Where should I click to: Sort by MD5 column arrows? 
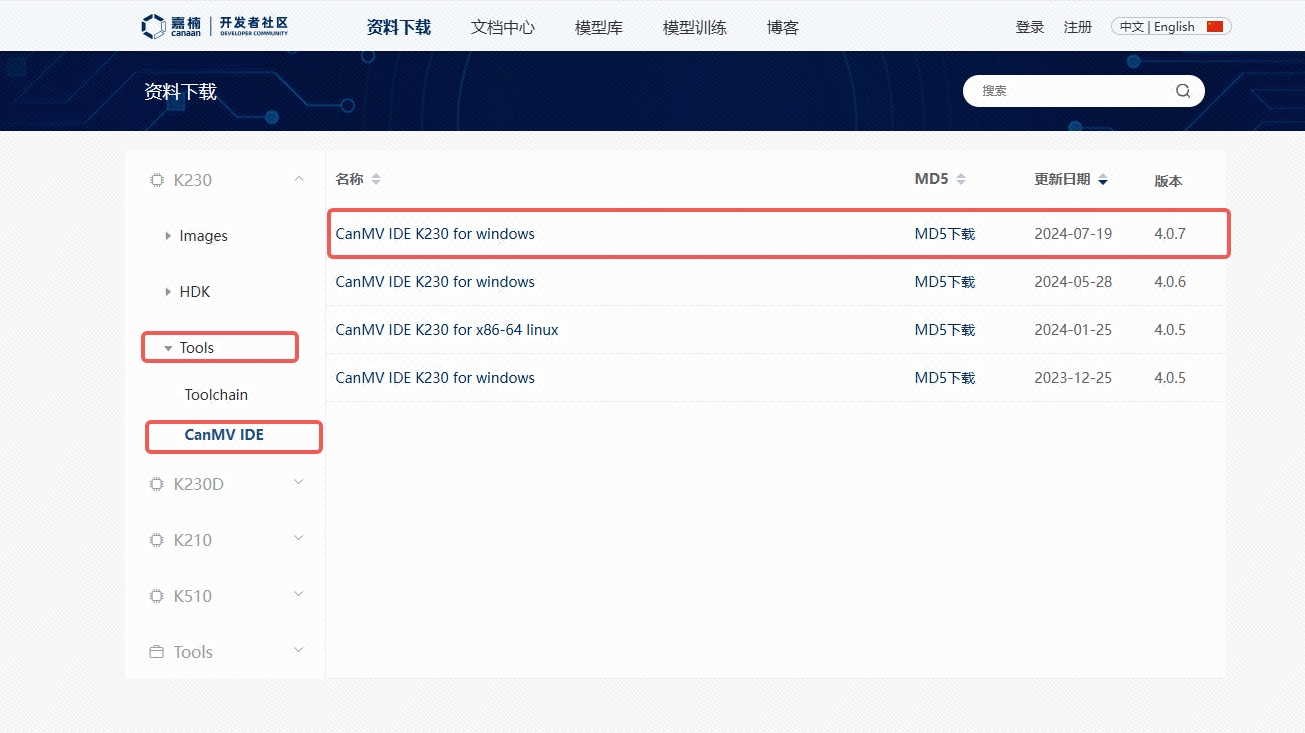pyautogui.click(x=961, y=180)
